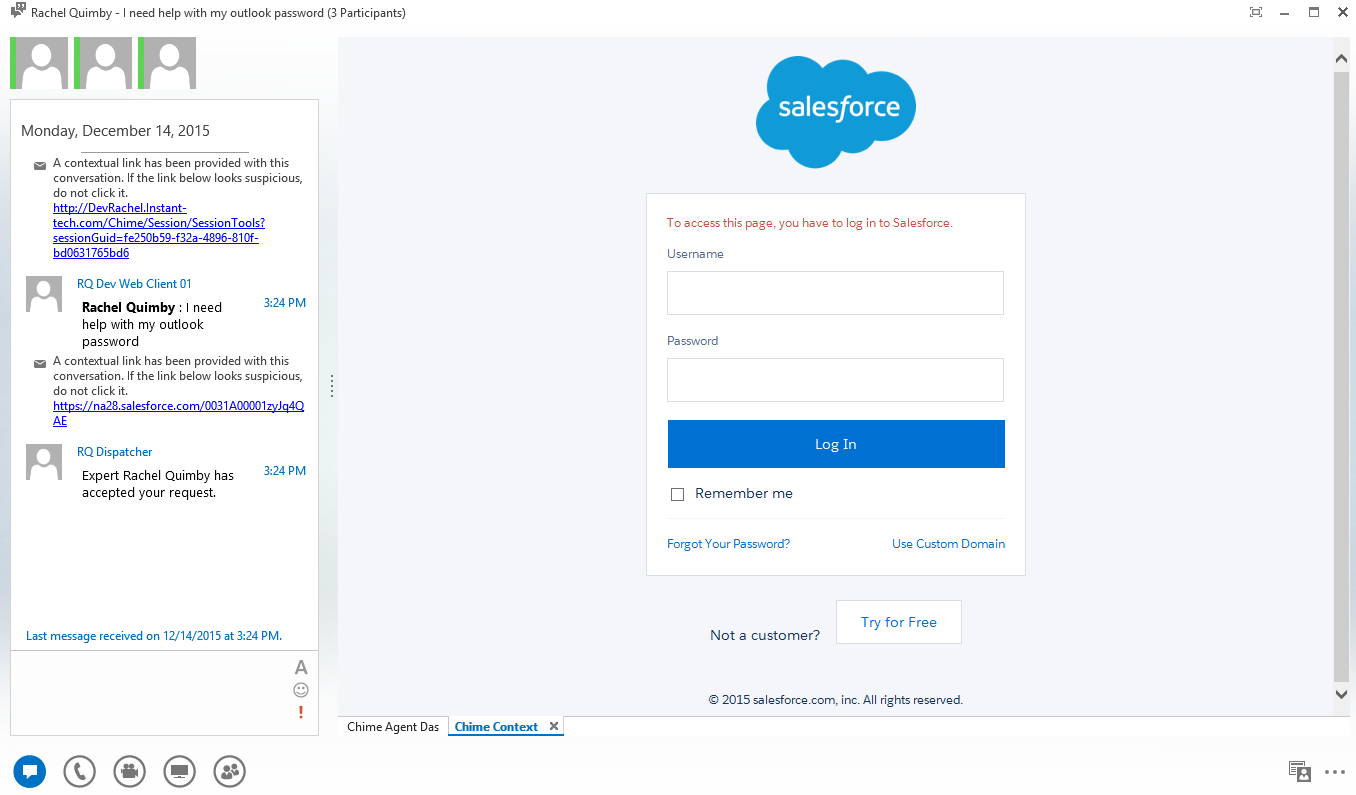Click the second participant avatar

(103, 63)
